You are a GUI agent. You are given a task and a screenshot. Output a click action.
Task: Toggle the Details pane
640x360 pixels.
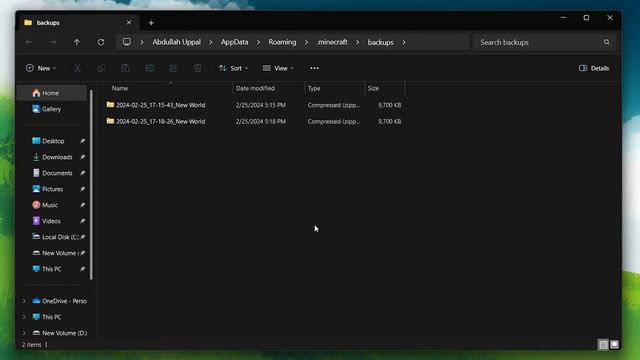[594, 68]
